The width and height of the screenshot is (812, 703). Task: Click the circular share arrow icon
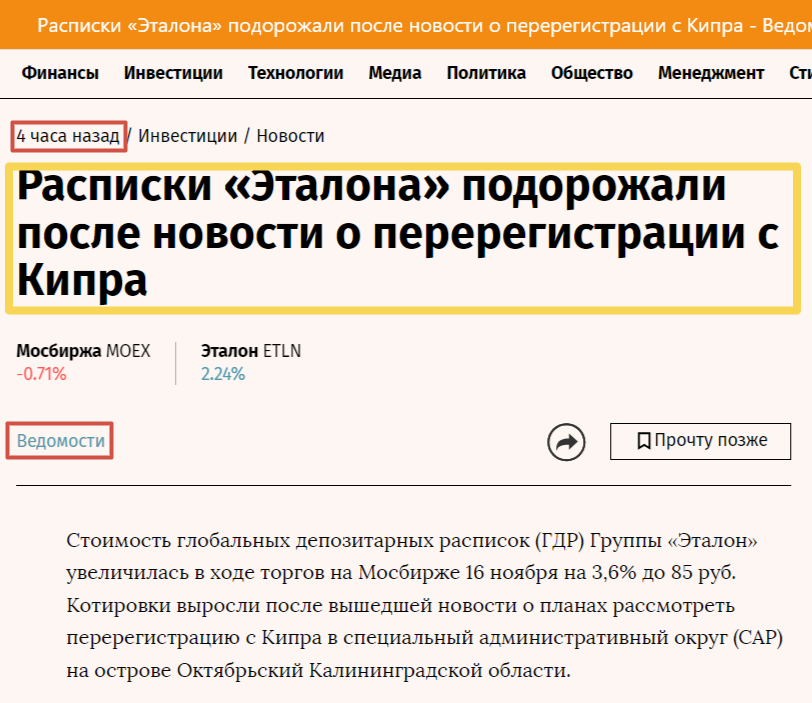[x=567, y=441]
